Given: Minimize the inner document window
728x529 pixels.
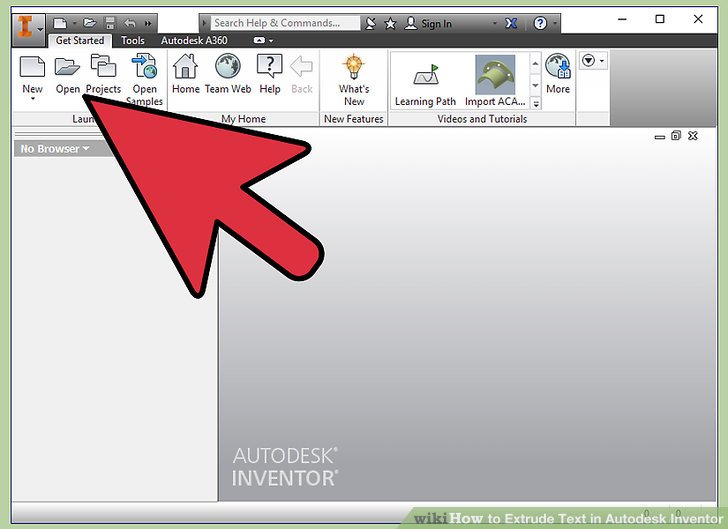Looking at the screenshot, I should (659, 137).
